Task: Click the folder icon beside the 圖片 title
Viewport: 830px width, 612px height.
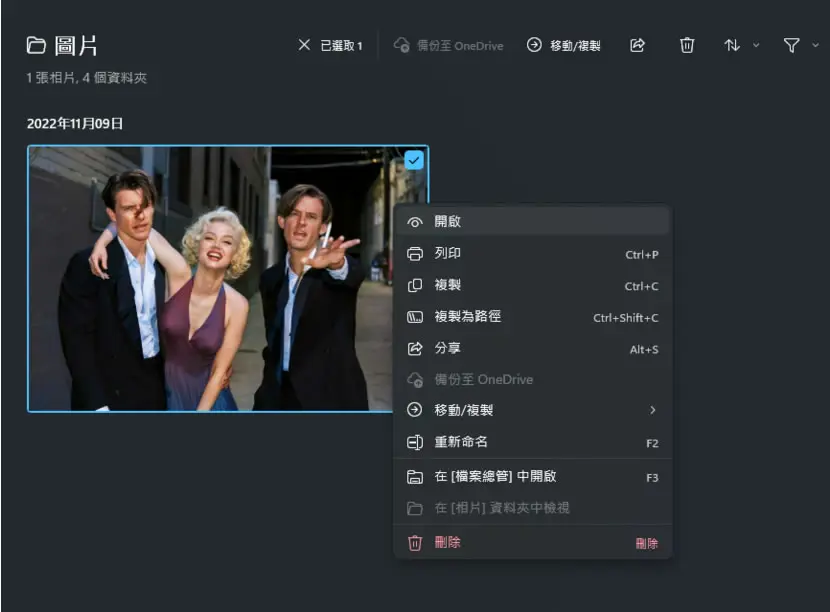Action: 36,46
